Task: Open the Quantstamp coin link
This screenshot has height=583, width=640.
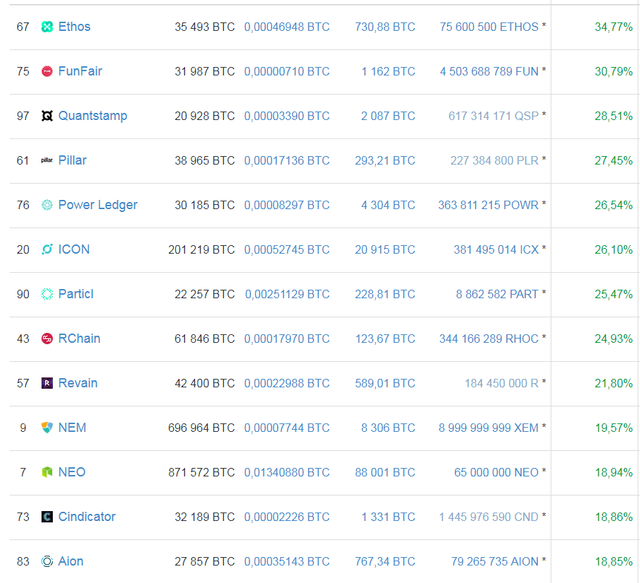Action: click(93, 116)
